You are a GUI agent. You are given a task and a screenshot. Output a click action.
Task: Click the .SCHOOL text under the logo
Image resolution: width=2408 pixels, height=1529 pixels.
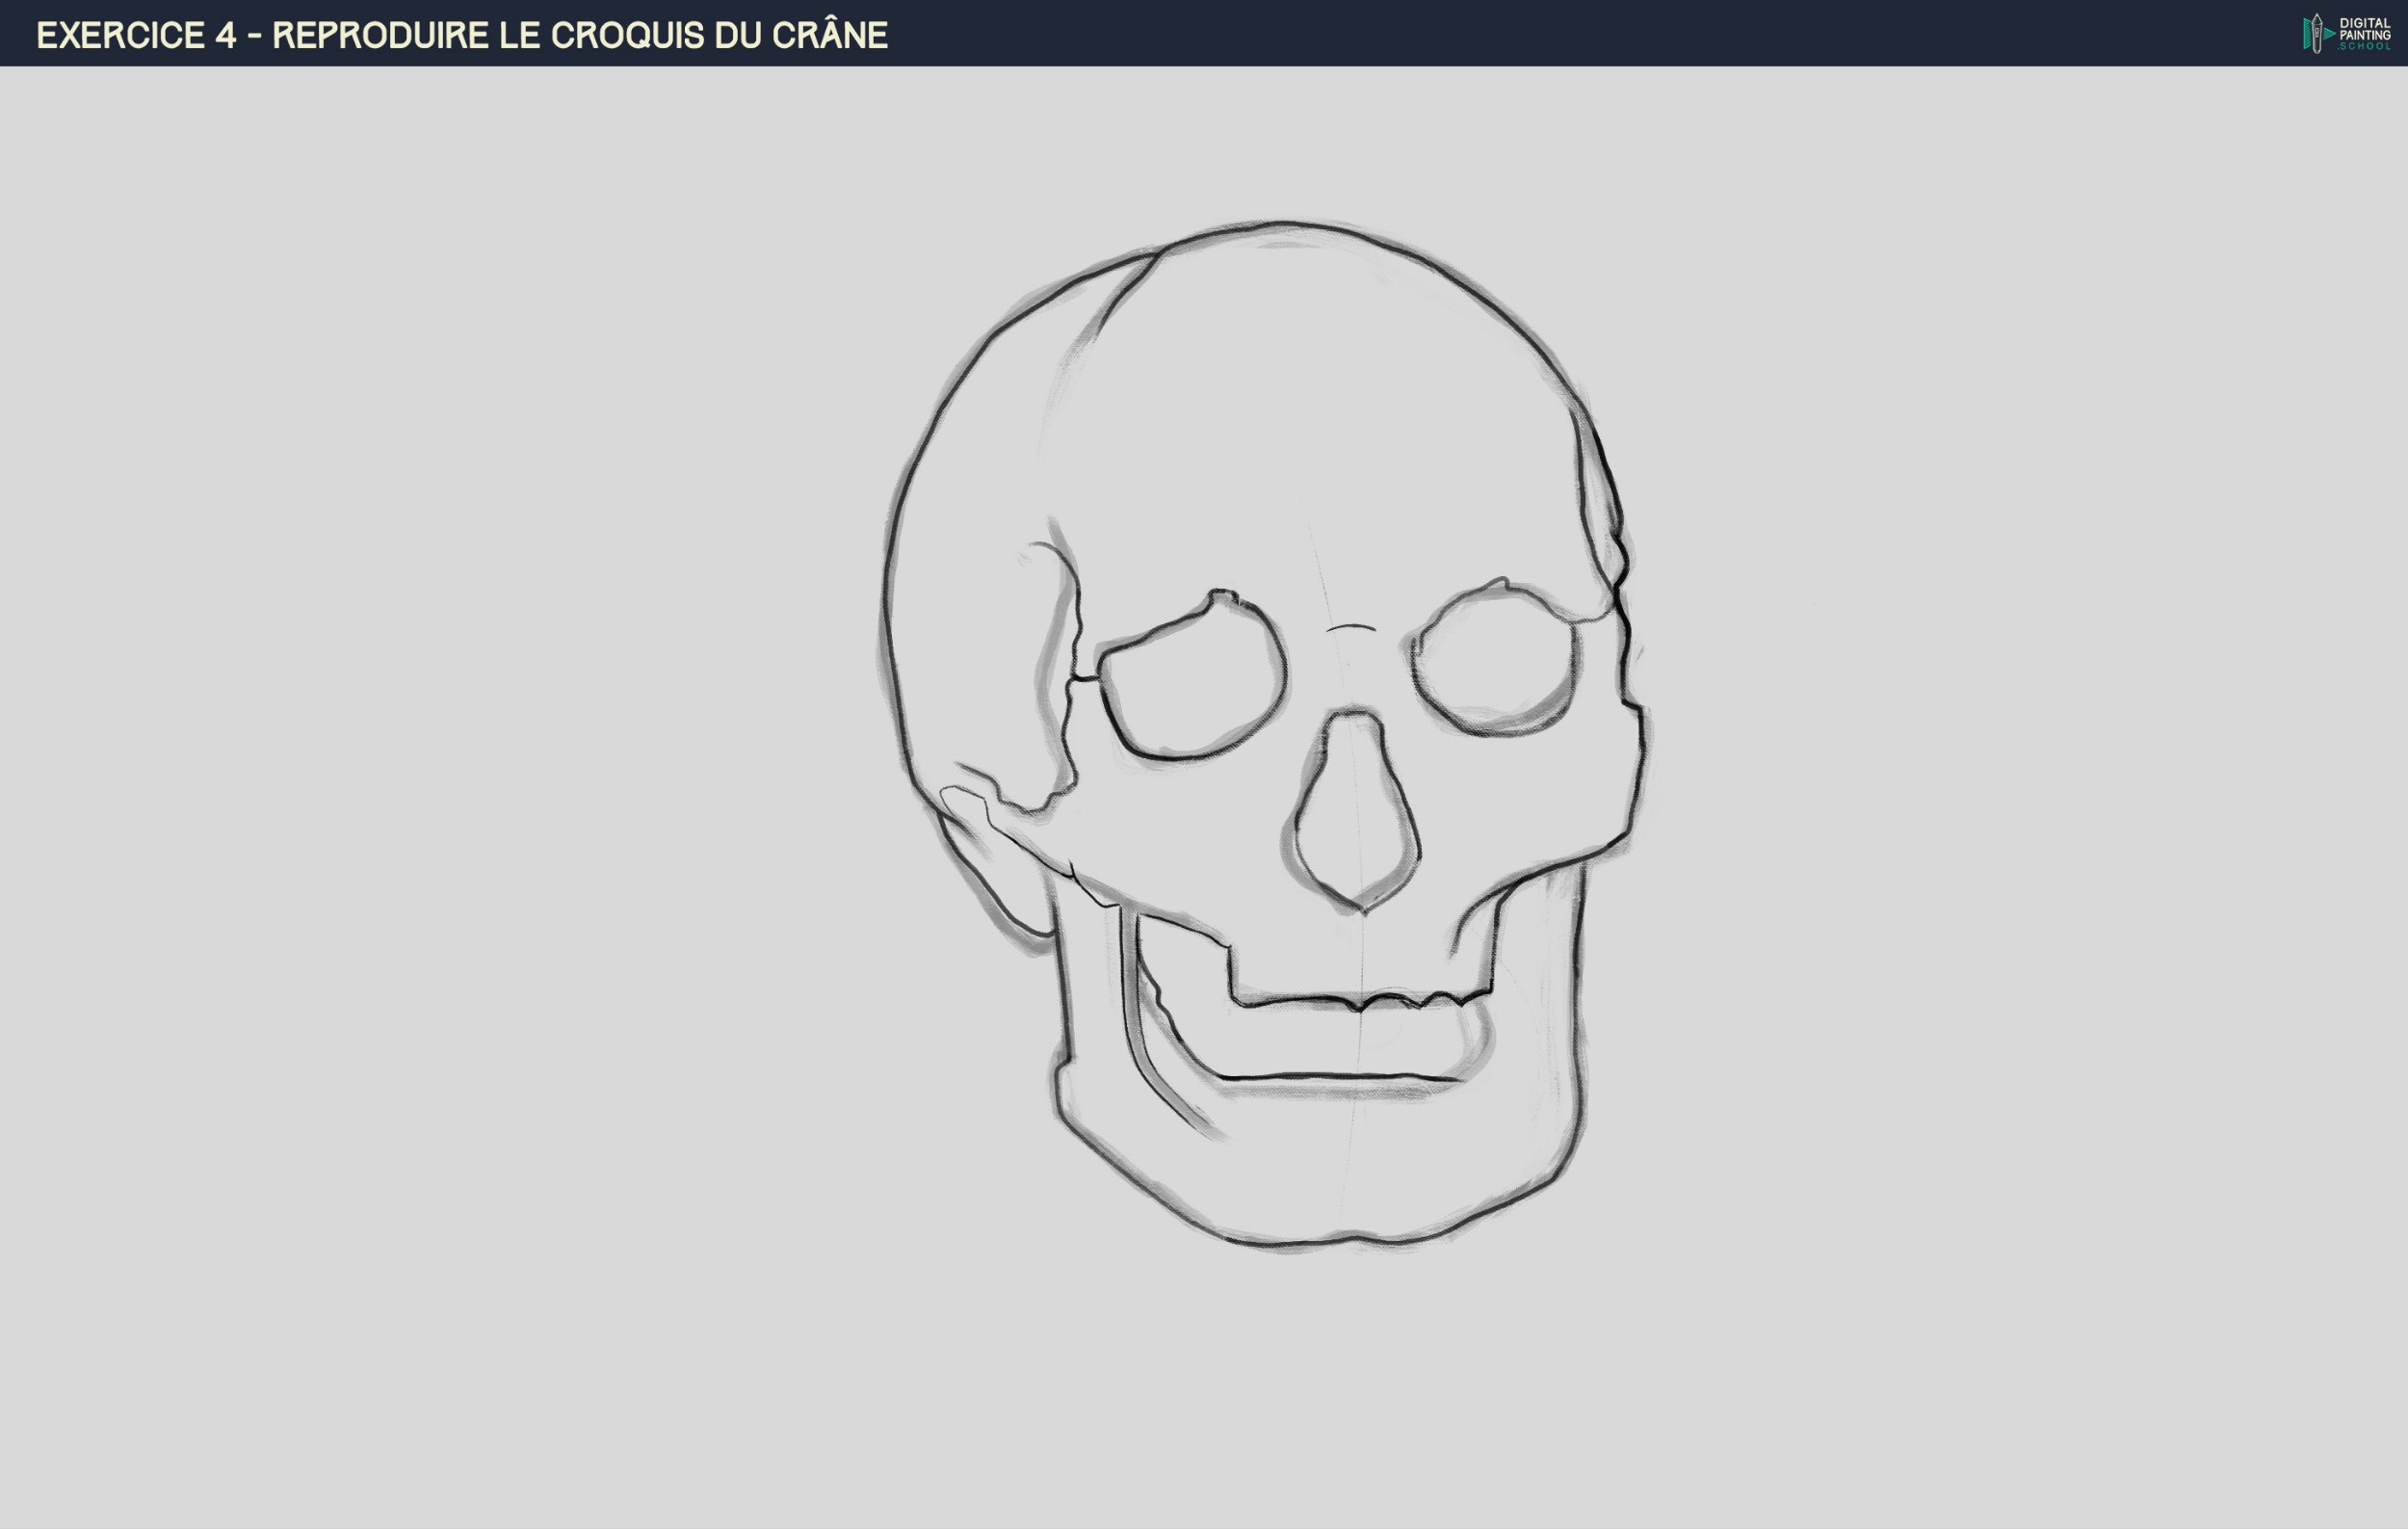pos(2366,47)
